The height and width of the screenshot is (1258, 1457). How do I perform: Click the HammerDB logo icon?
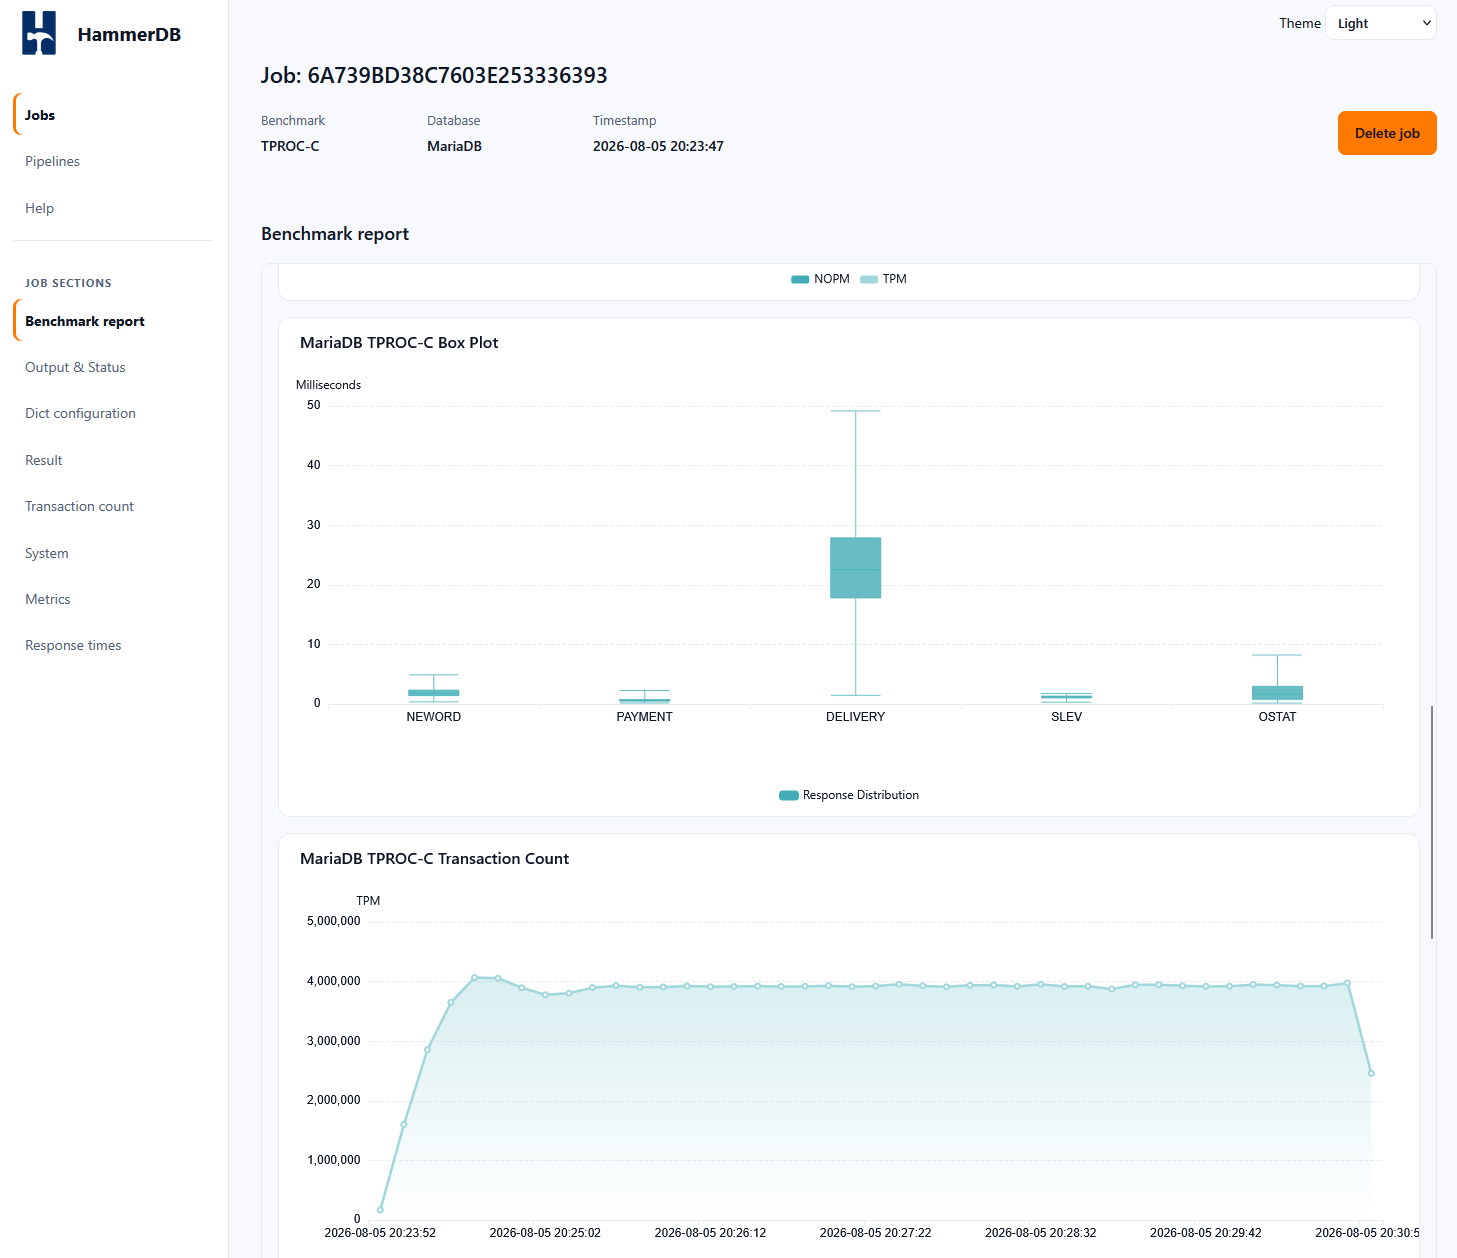(x=39, y=33)
